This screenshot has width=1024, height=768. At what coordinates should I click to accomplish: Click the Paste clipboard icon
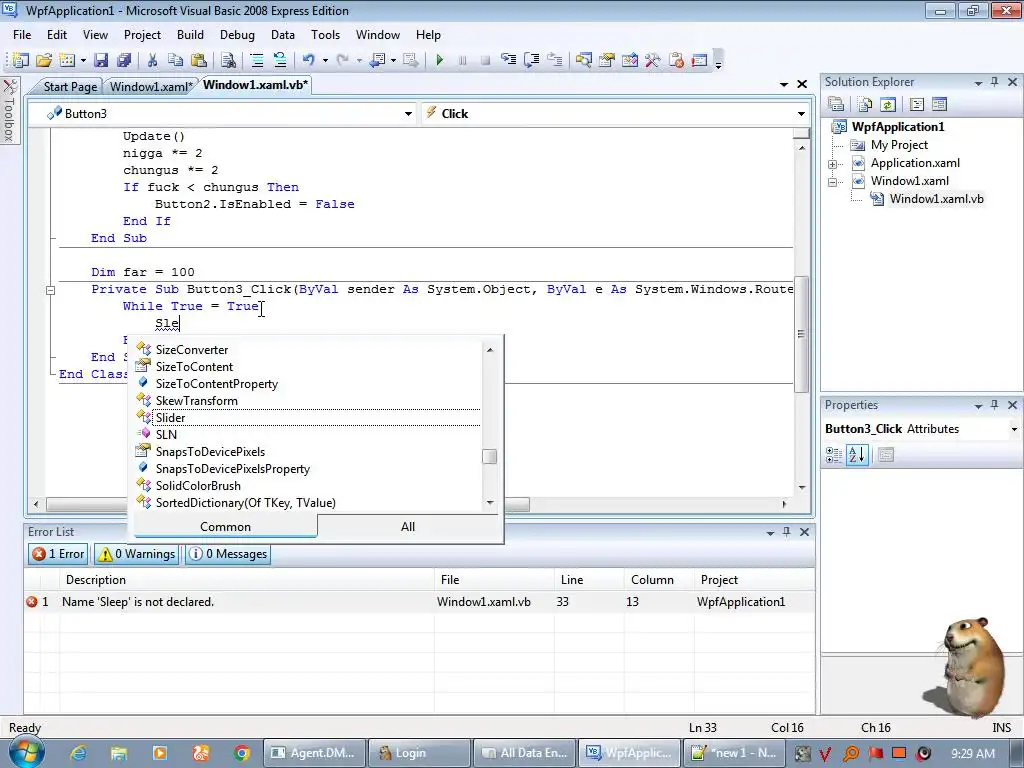199,60
